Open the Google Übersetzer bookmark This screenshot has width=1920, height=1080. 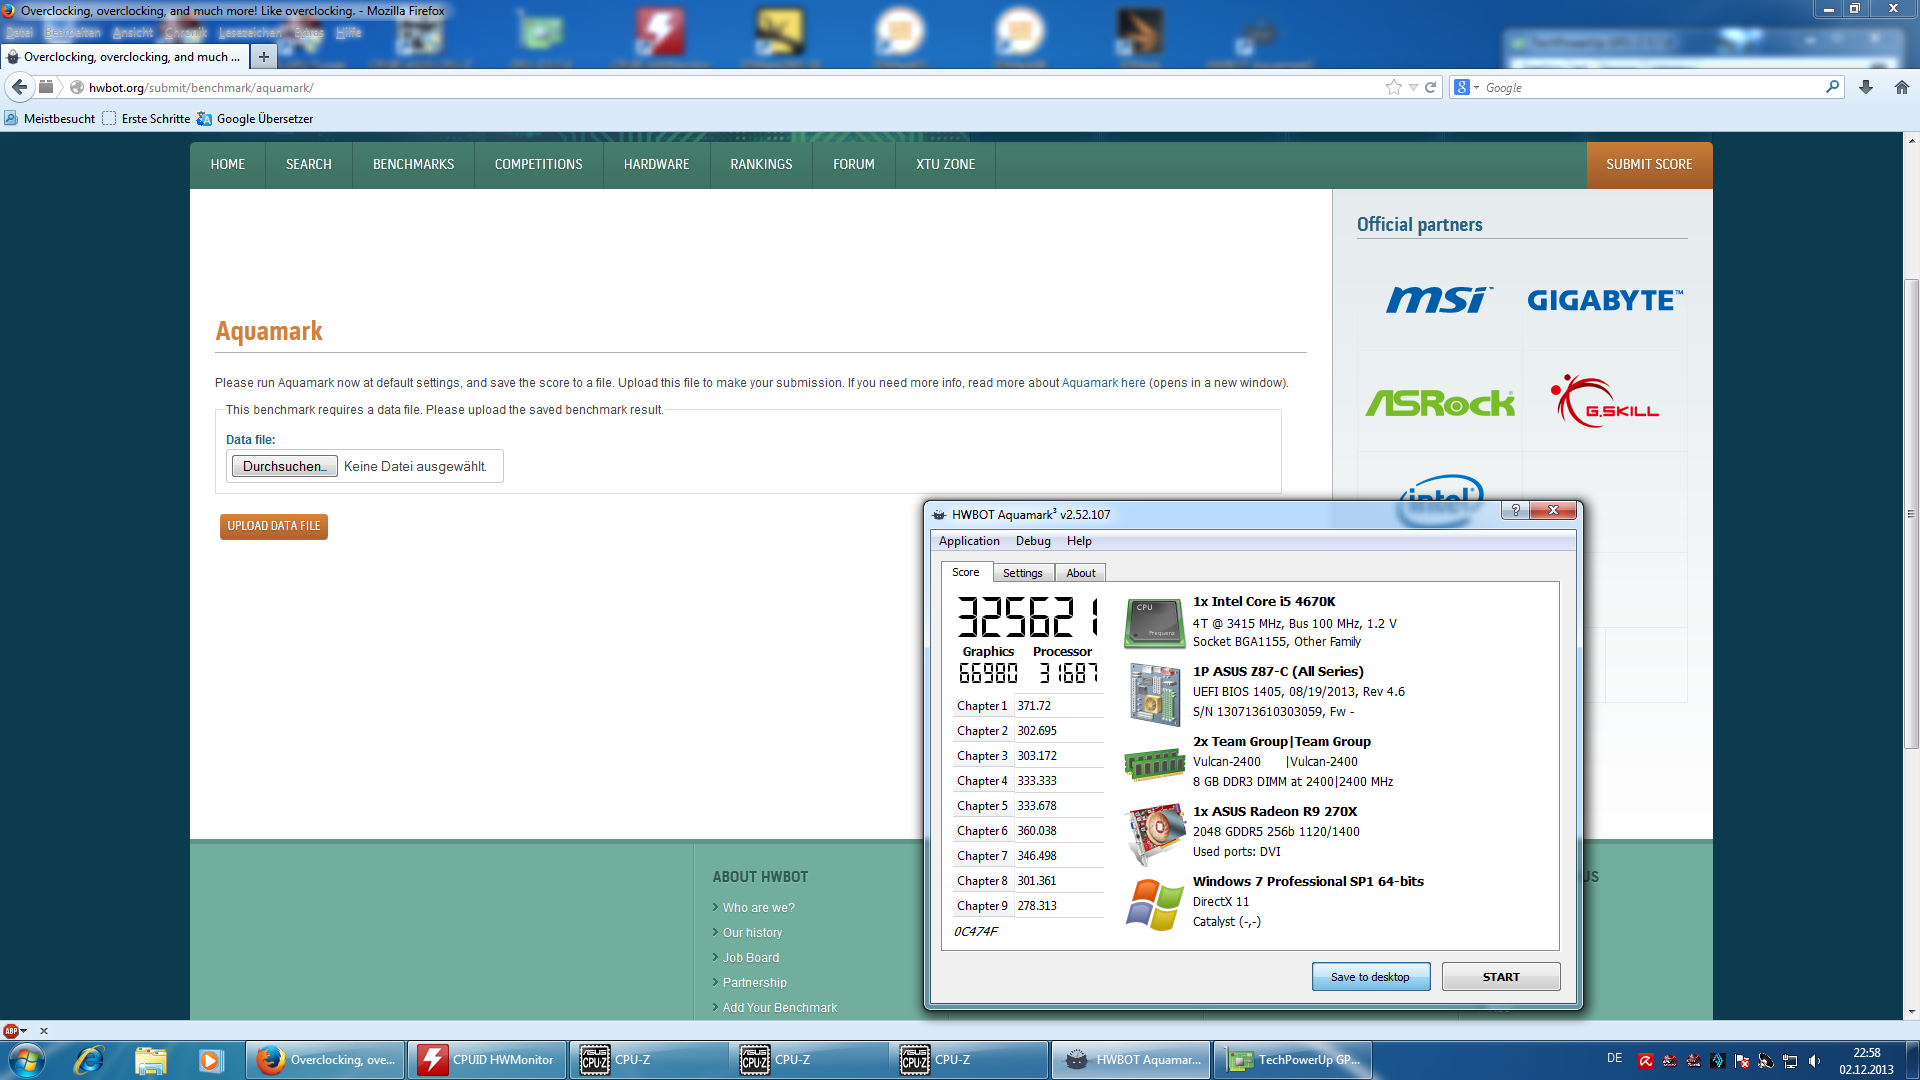tap(255, 119)
